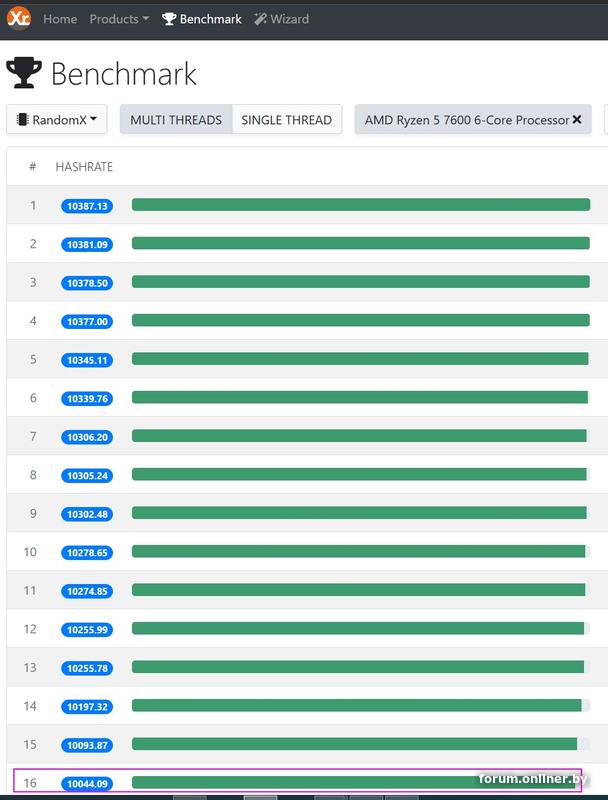Open hashrate badge 10387.13
Screen dimensions: 608x800
coord(87,206)
